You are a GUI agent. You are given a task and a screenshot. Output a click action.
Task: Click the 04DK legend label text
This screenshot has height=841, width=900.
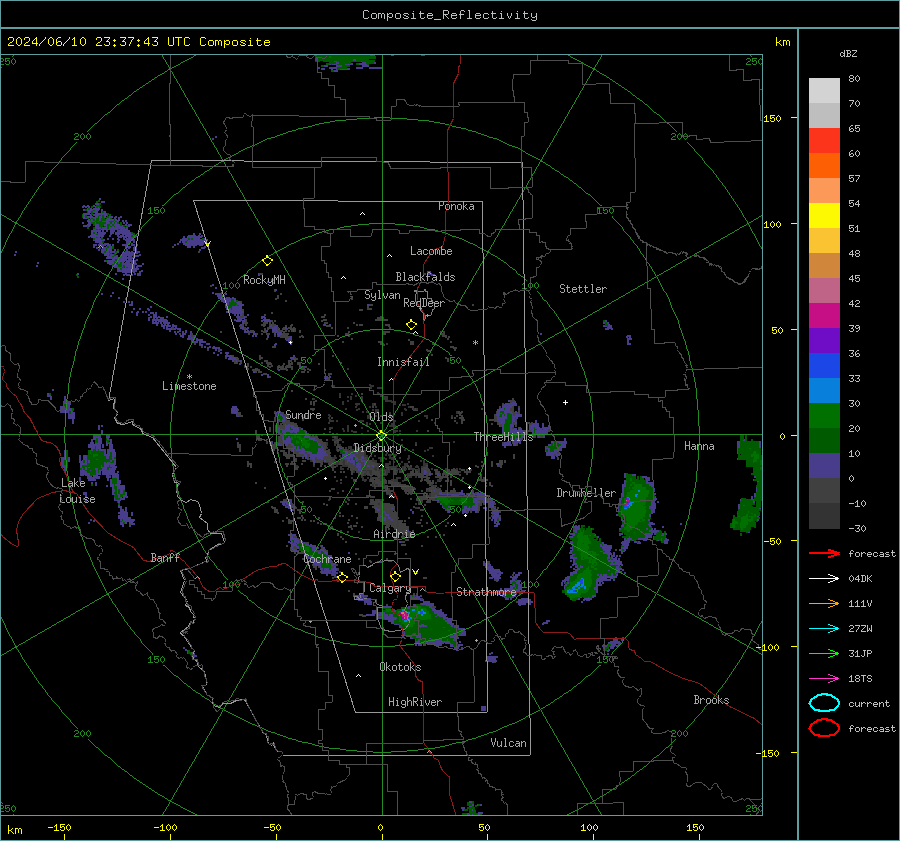point(860,579)
